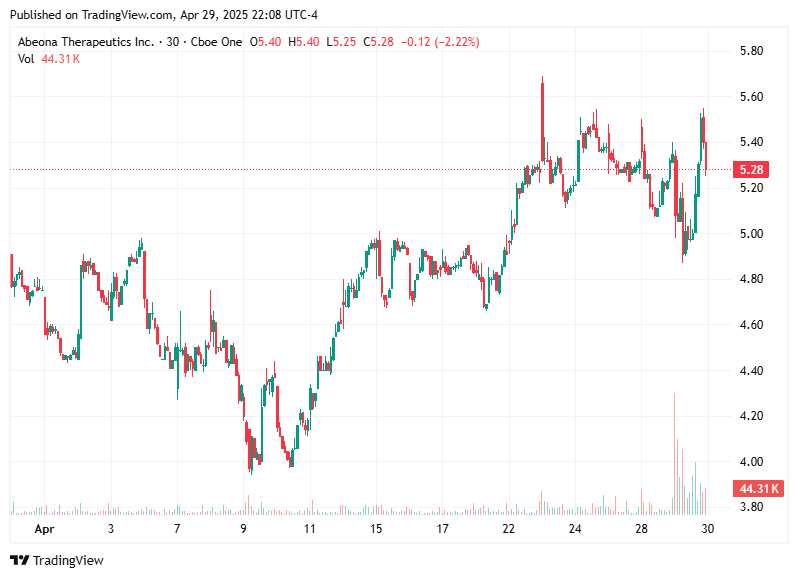Click the red 5.28 price label
The height and width of the screenshot is (578, 798).
[x=751, y=169]
